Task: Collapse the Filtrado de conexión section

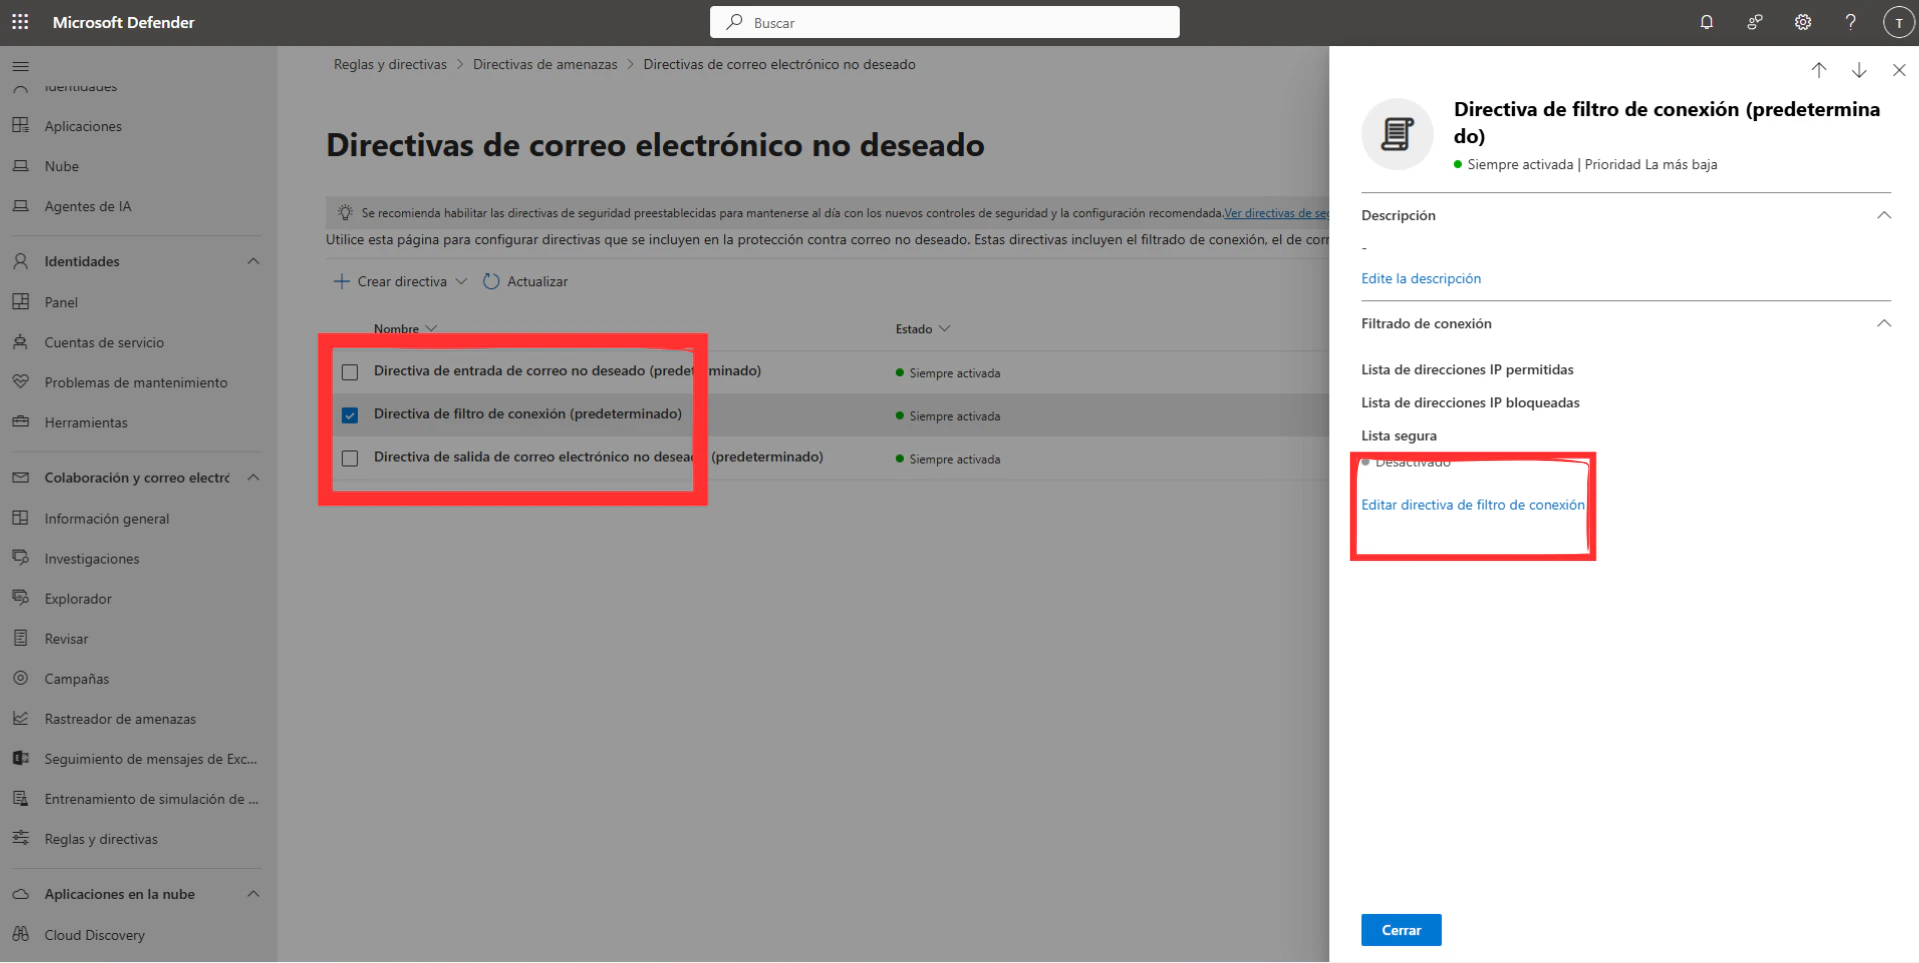Action: pos(1884,323)
